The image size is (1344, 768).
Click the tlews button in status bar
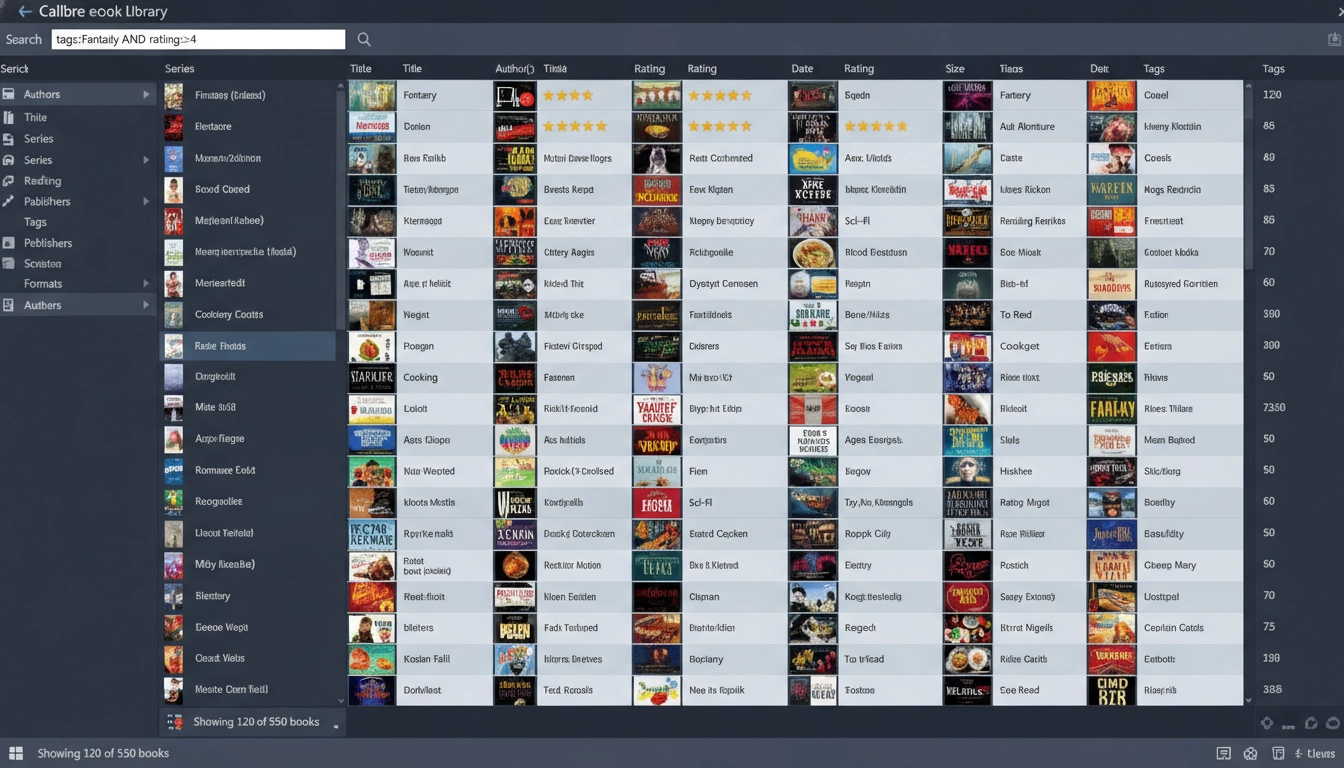1315,753
